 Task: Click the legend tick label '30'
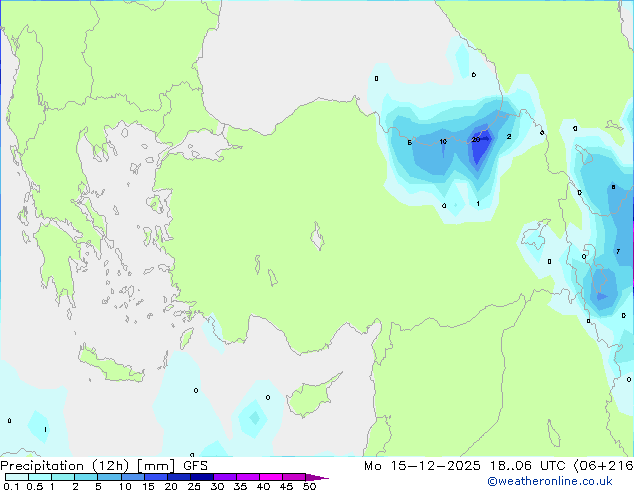(217, 486)
